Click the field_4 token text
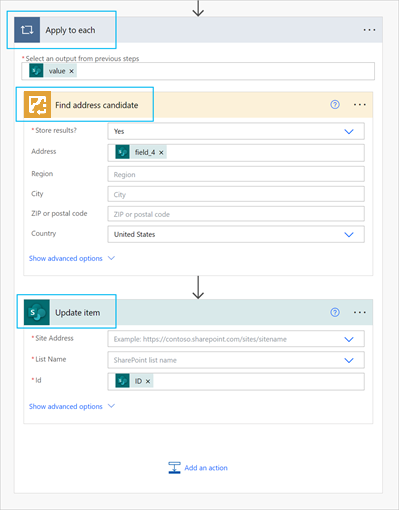Screen dimensions: 399x510 tap(145, 152)
